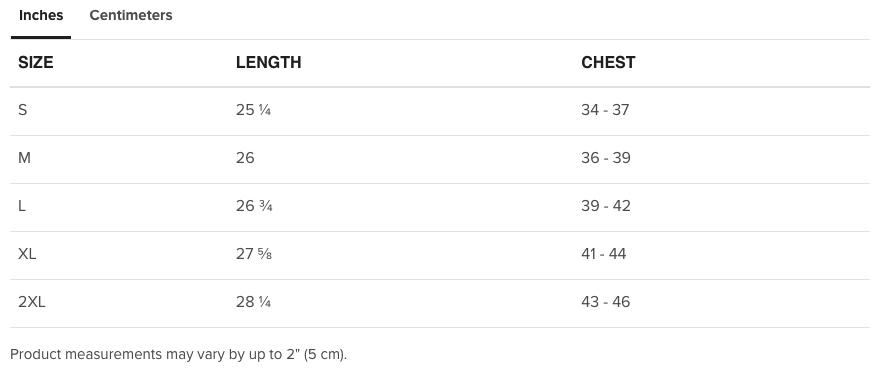Click the 26 ¾ length value

point(254,206)
